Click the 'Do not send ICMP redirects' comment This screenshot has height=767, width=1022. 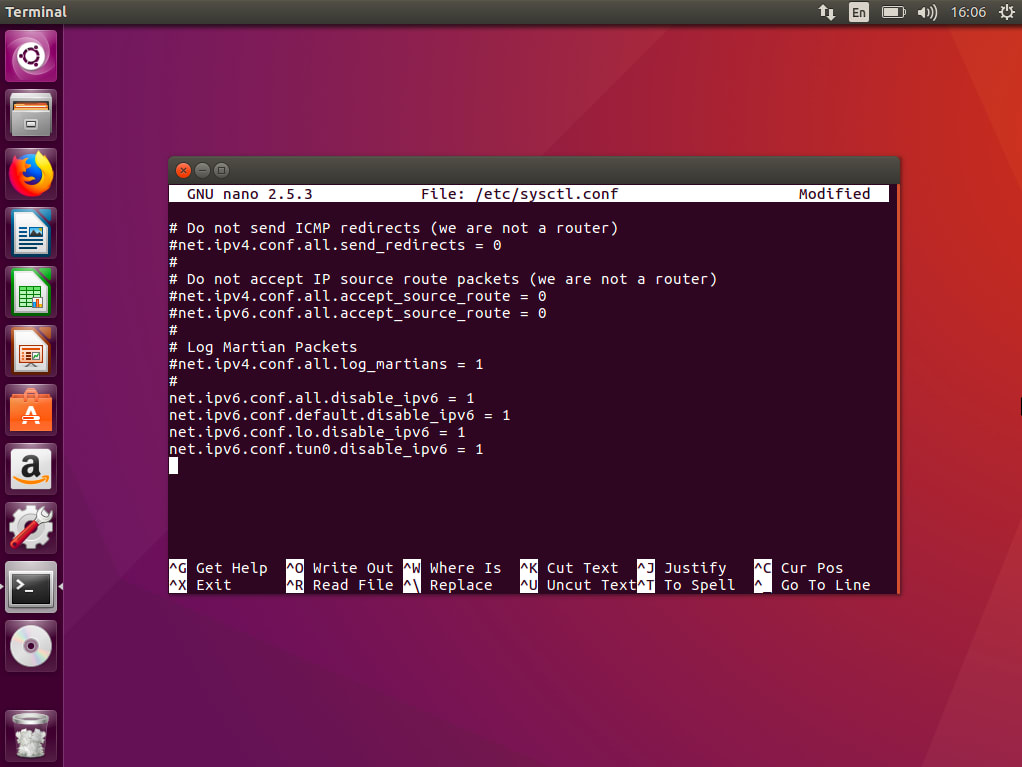394,228
